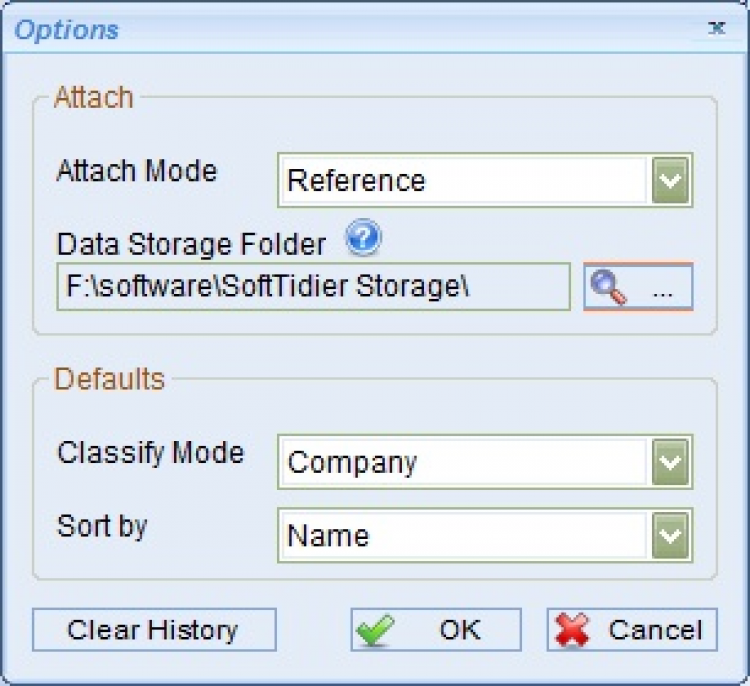Click the Sort by label
750x686 pixels.
[102, 526]
